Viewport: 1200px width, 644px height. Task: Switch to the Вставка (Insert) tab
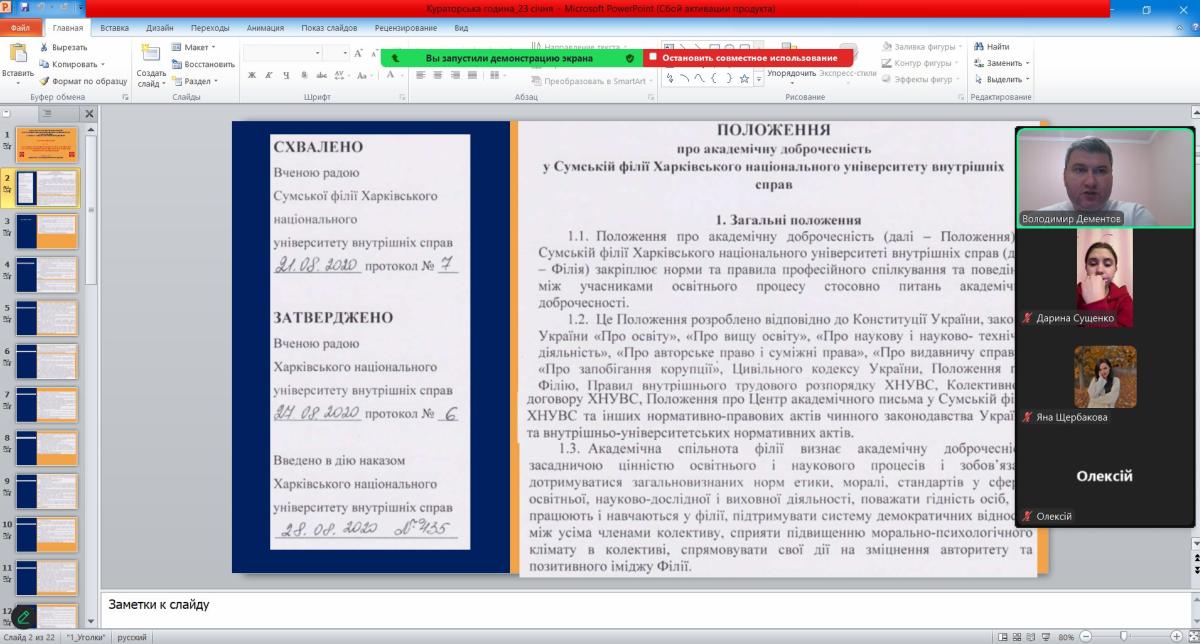point(114,29)
